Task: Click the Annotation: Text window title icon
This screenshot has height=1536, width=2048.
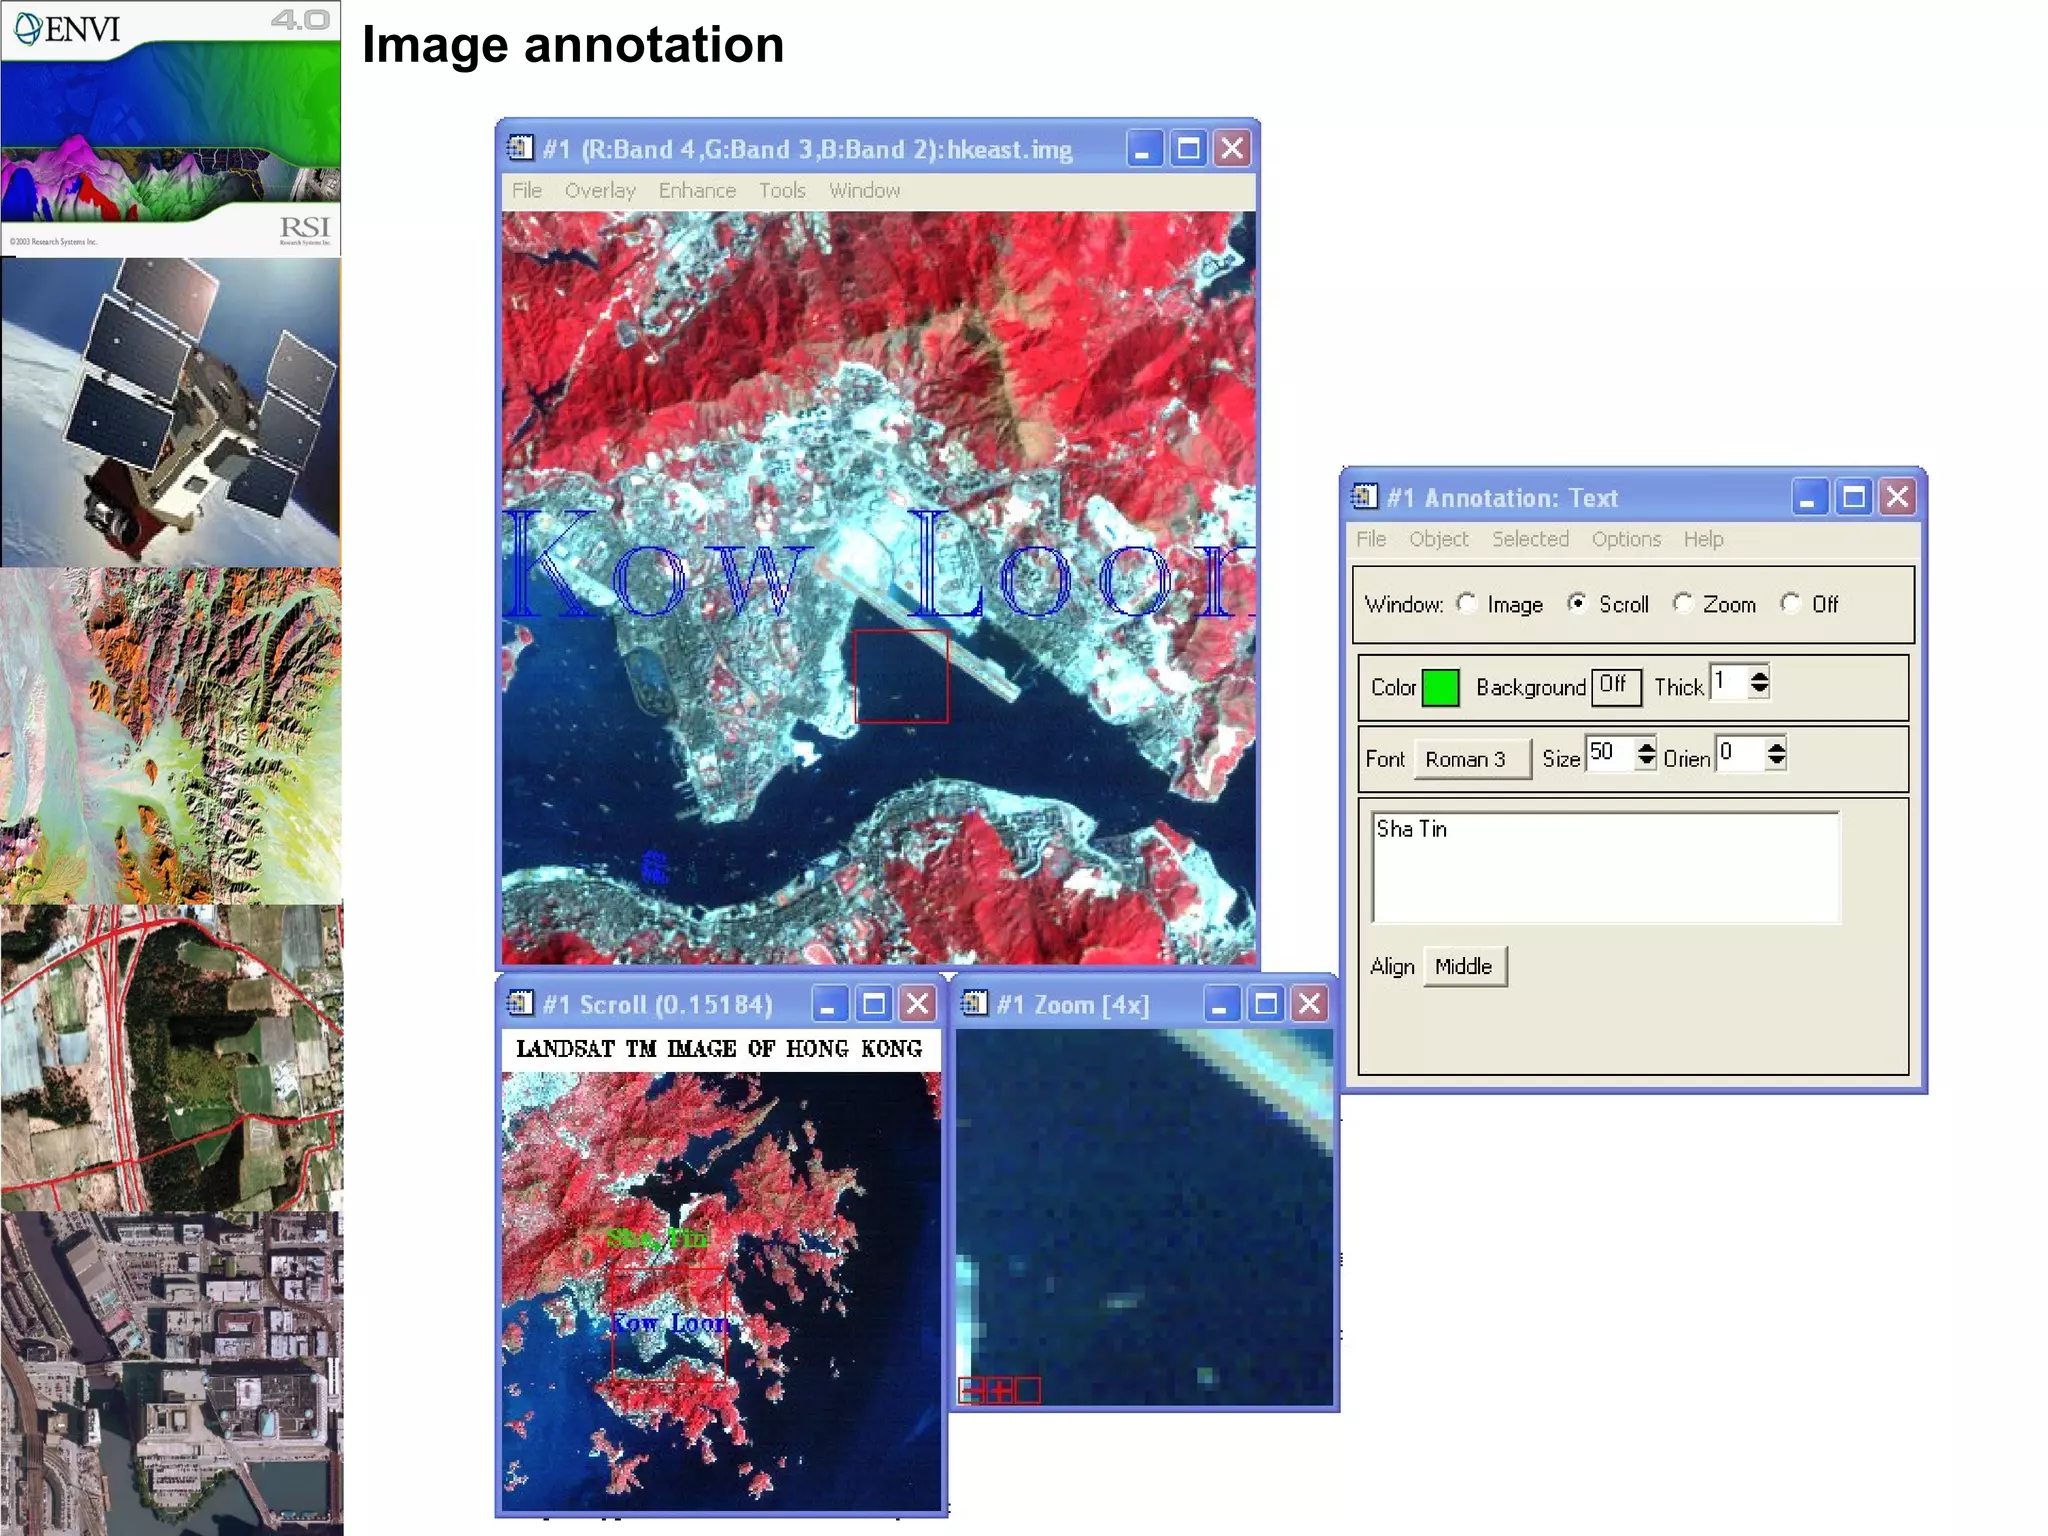Action: pyautogui.click(x=1364, y=497)
